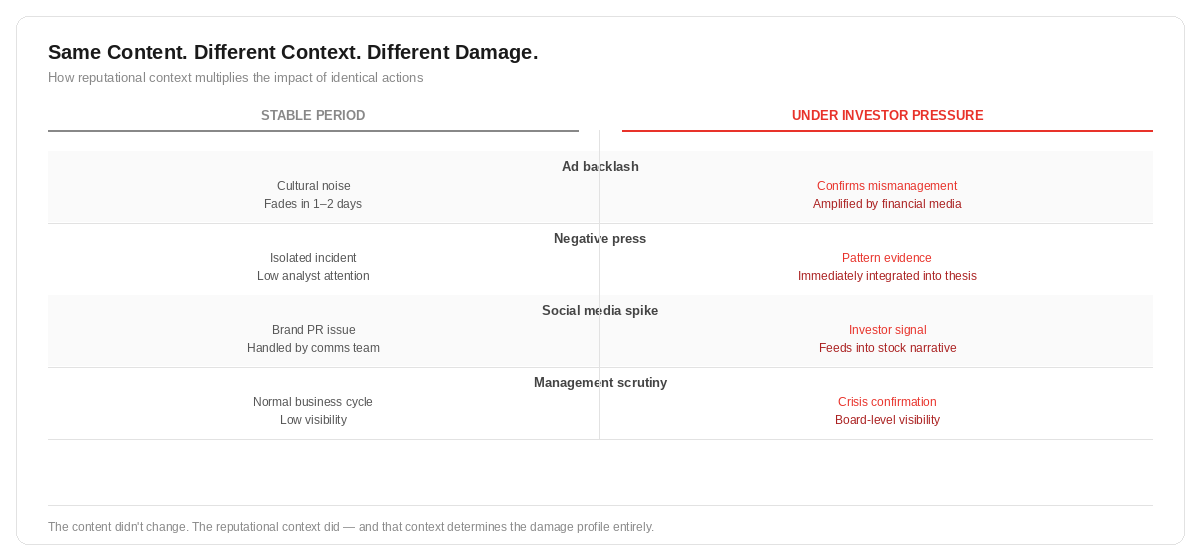Click the footer note 'The content didn't change'
The height and width of the screenshot is (560, 1200).
351,527
